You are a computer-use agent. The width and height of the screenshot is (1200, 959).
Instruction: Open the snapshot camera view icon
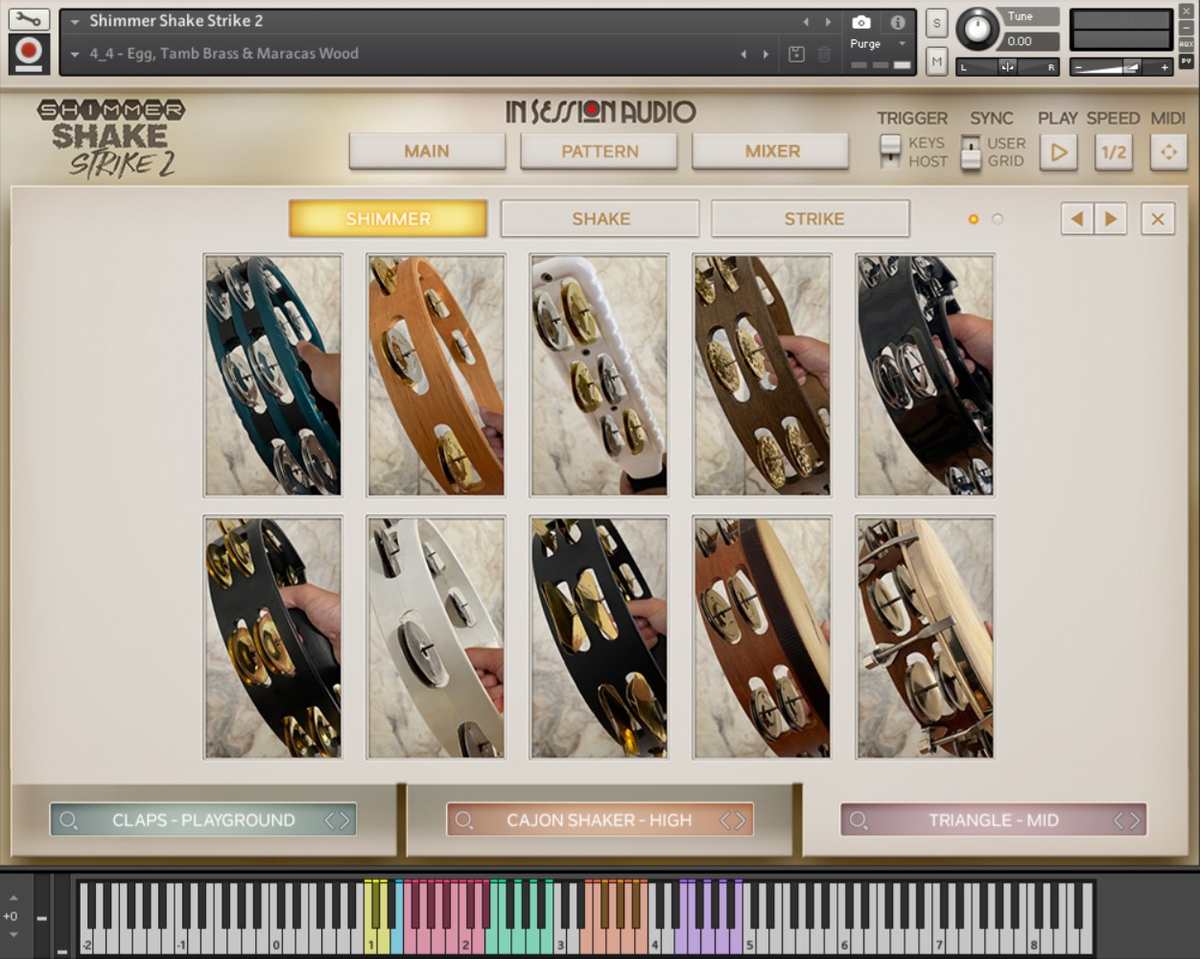tap(861, 22)
